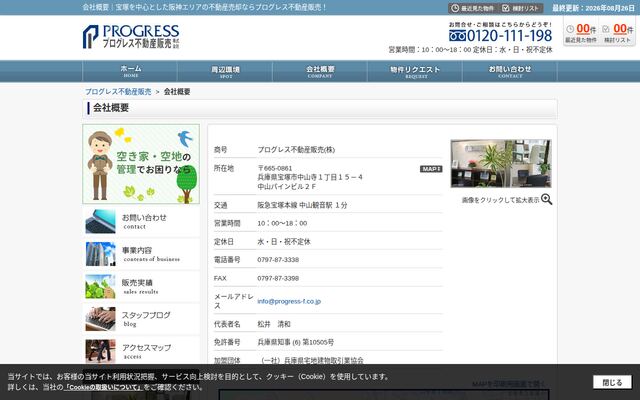Click the recently viewed 00件 clock counter
Image resolution: width=640 pixels, height=400 pixels.
tap(581, 32)
